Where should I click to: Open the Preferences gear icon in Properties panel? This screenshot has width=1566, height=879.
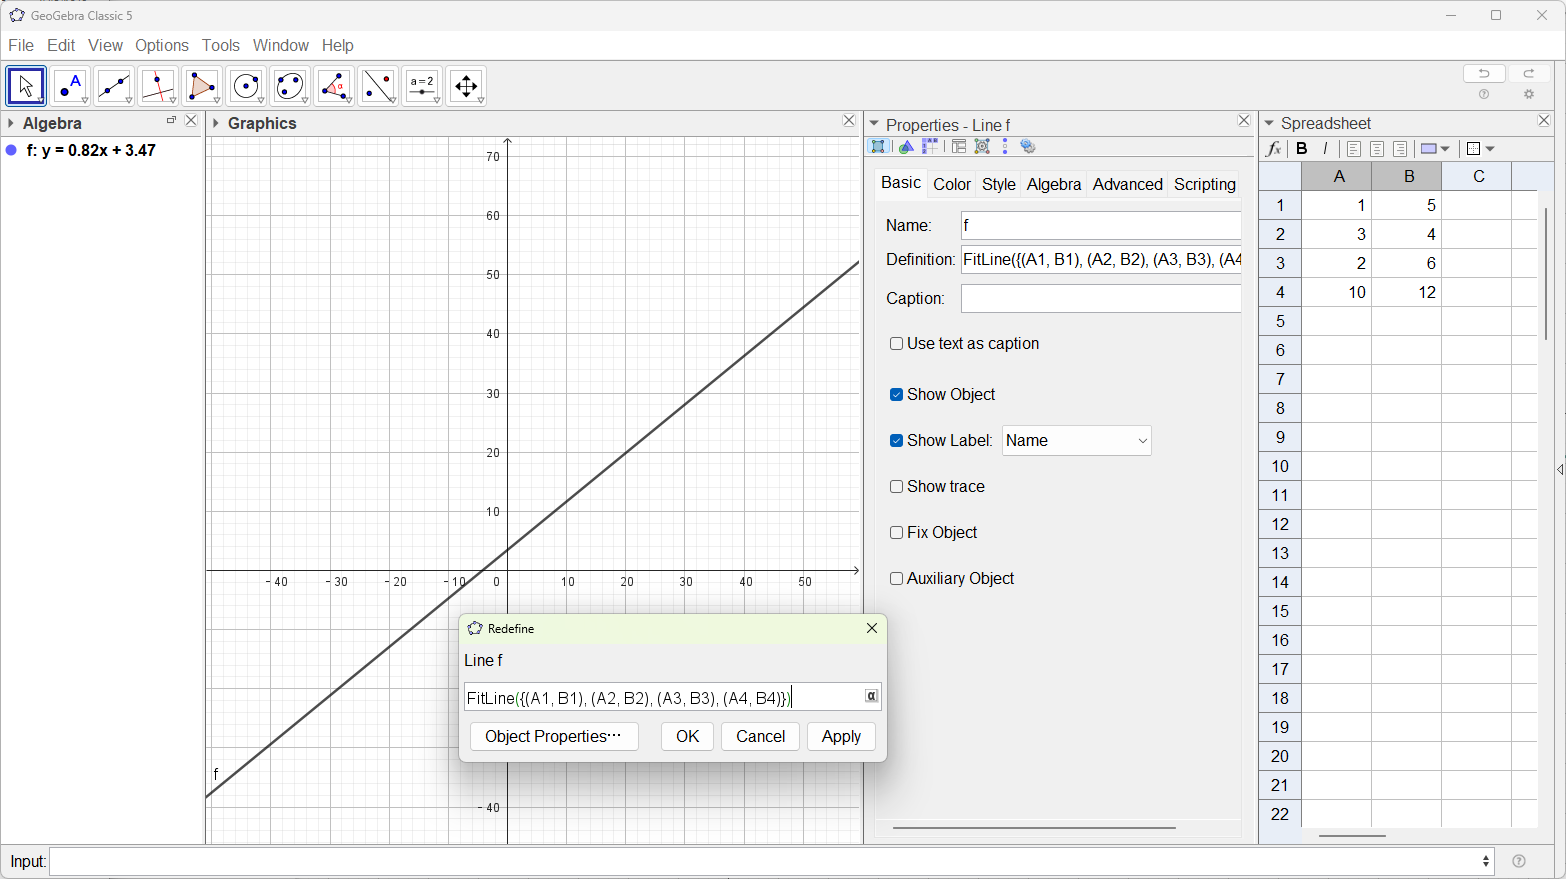click(1028, 146)
